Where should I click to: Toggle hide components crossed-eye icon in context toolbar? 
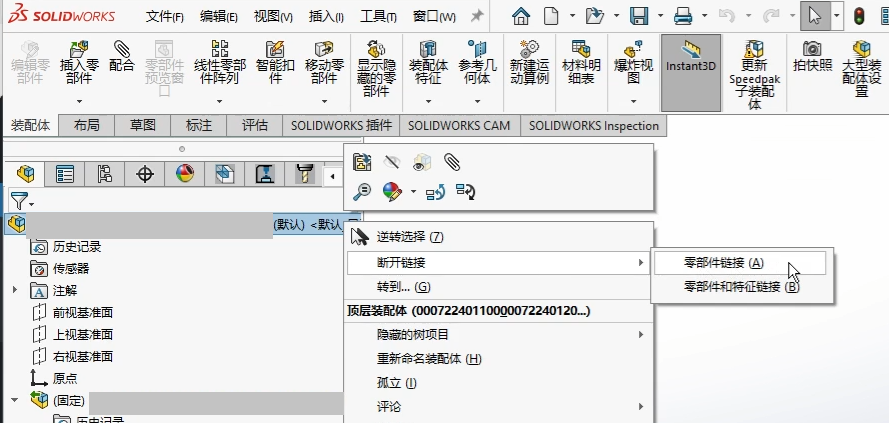coord(391,162)
